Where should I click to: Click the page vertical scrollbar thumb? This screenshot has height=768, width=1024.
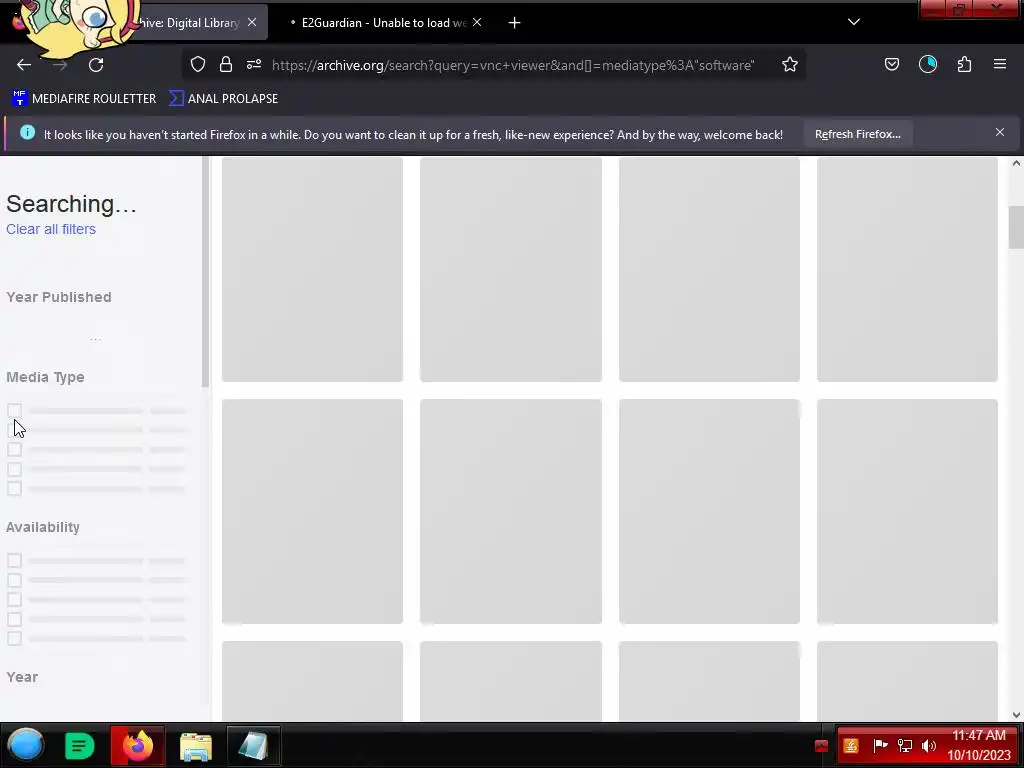[1016, 227]
